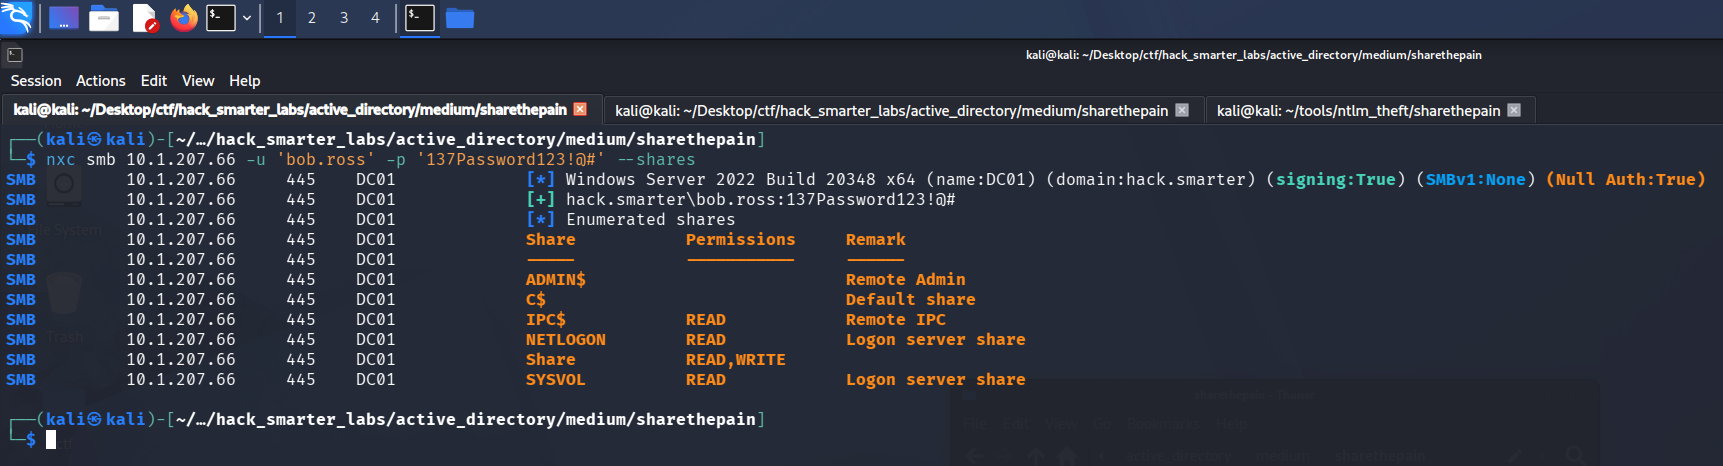Click the NETLOGON share name

tap(566, 340)
